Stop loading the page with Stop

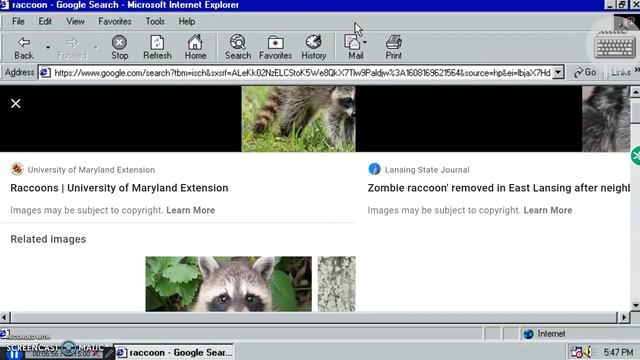tap(120, 47)
